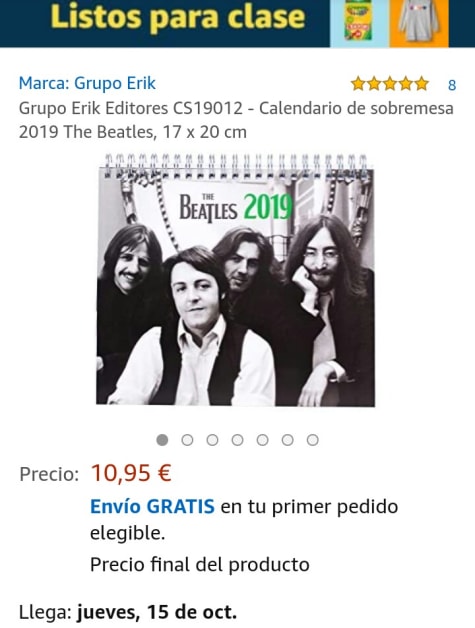This screenshot has width=475, height=628.
Task: Select the second image carousel dot
Action: coord(187,440)
